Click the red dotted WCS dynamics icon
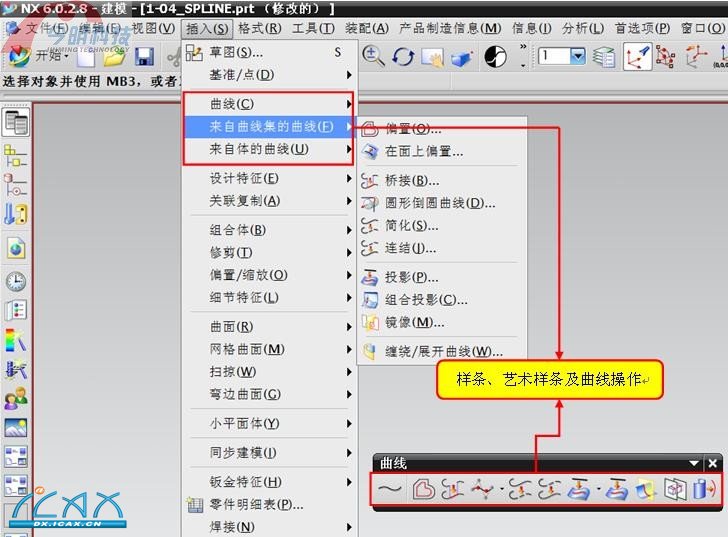 click(x=665, y=57)
